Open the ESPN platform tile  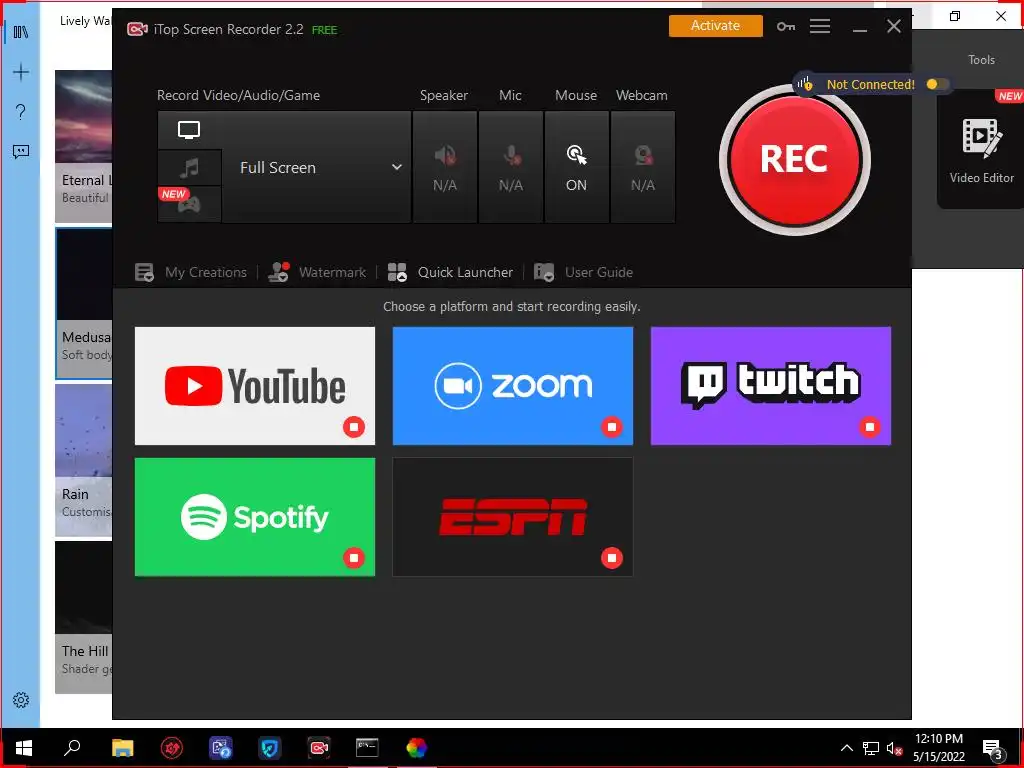513,517
